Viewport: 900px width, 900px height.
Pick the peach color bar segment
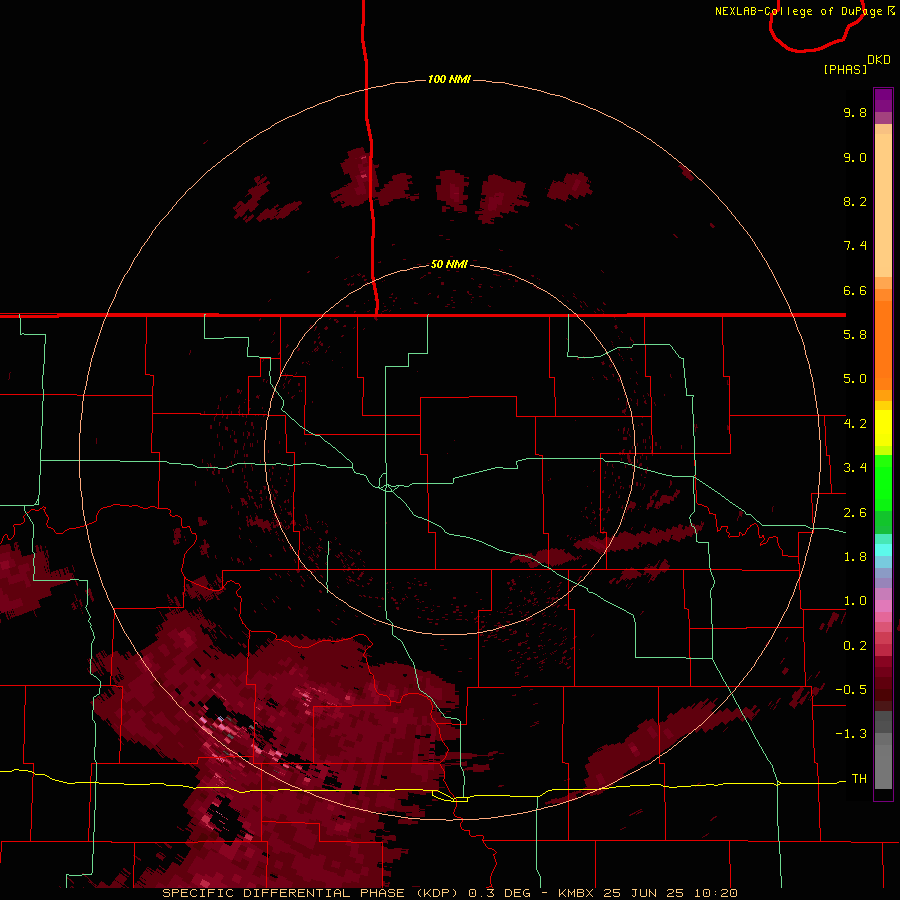pos(883,205)
